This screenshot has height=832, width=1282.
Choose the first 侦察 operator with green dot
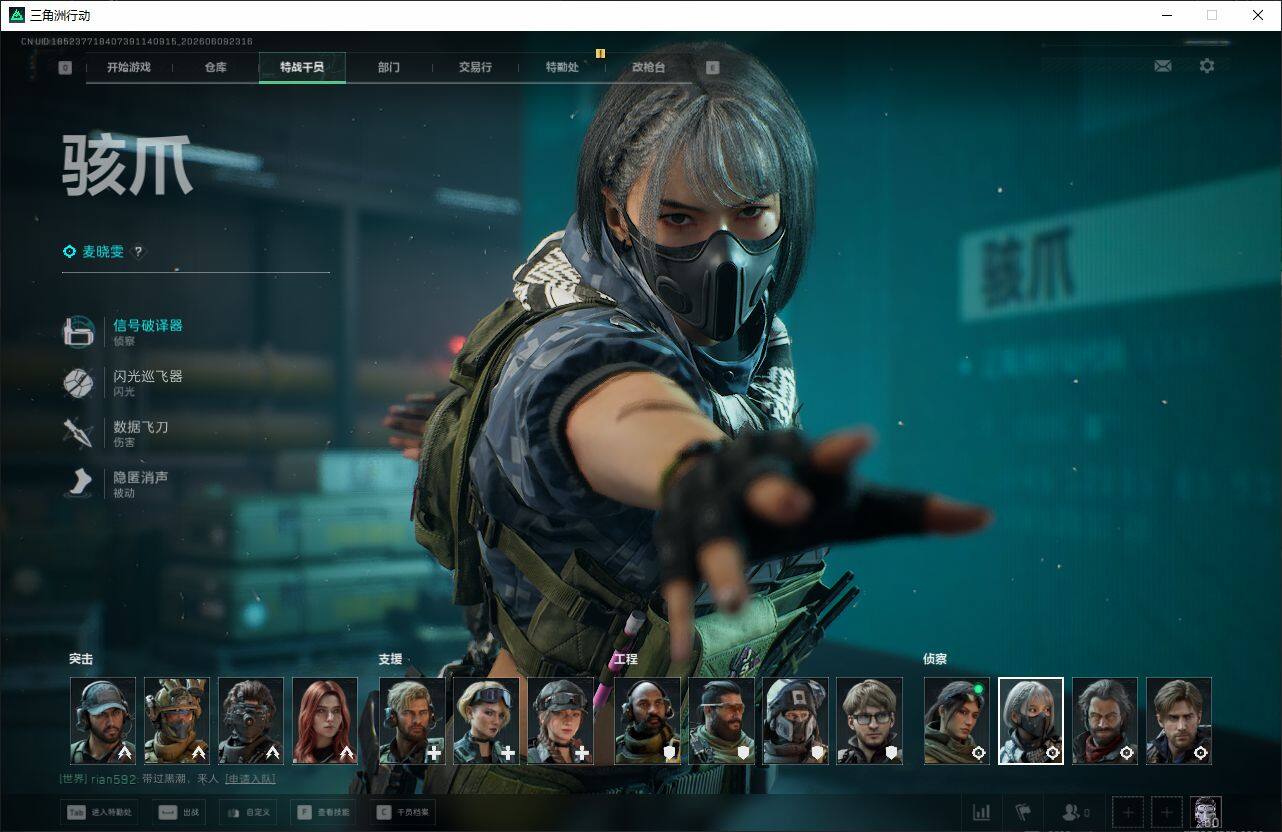tap(957, 721)
